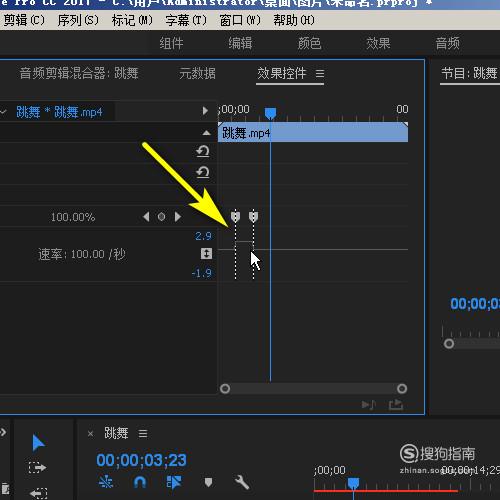This screenshot has width=500, height=500.
Task: Reset the second effect with lower reset icon
Action: pos(203,172)
